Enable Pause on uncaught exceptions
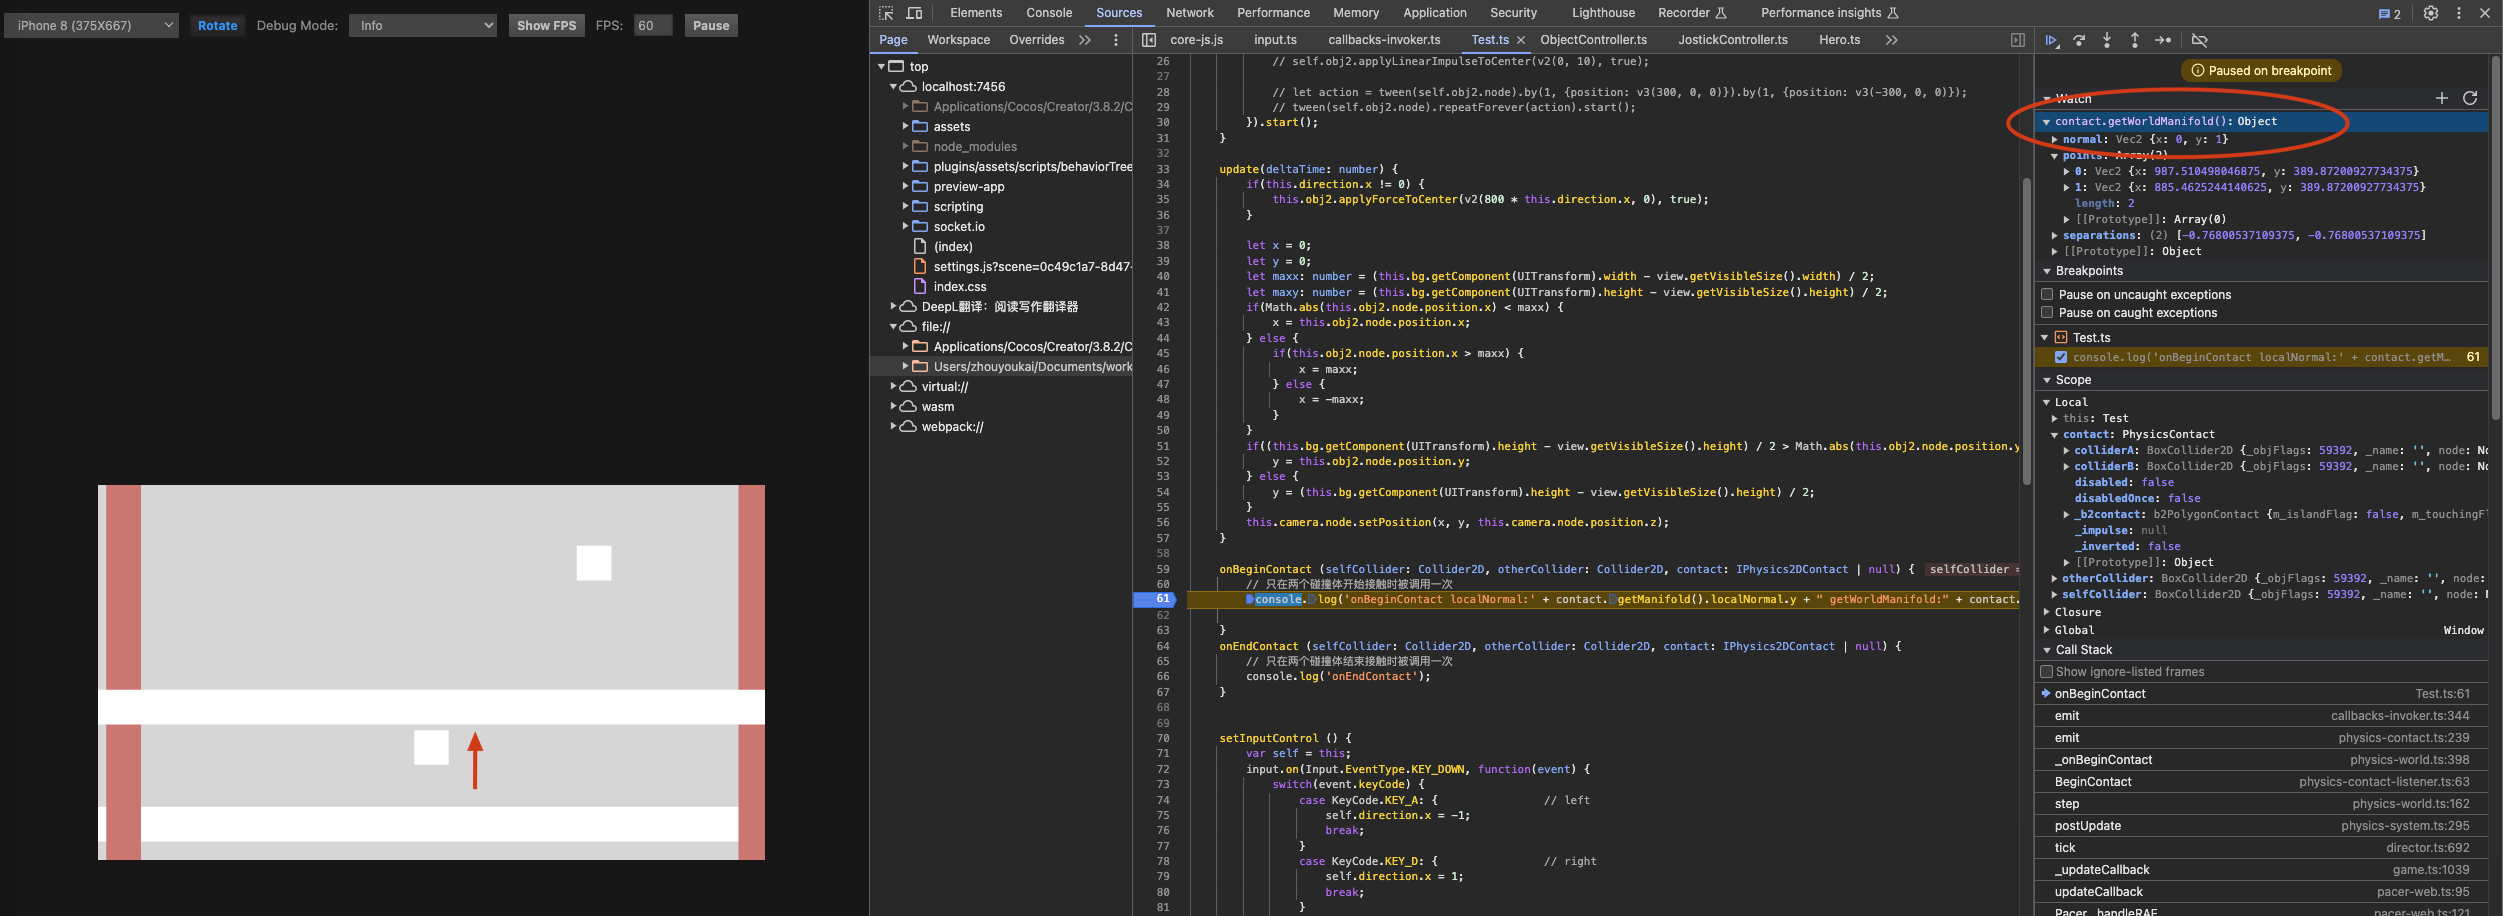Image resolution: width=2503 pixels, height=916 pixels. coord(2047,295)
